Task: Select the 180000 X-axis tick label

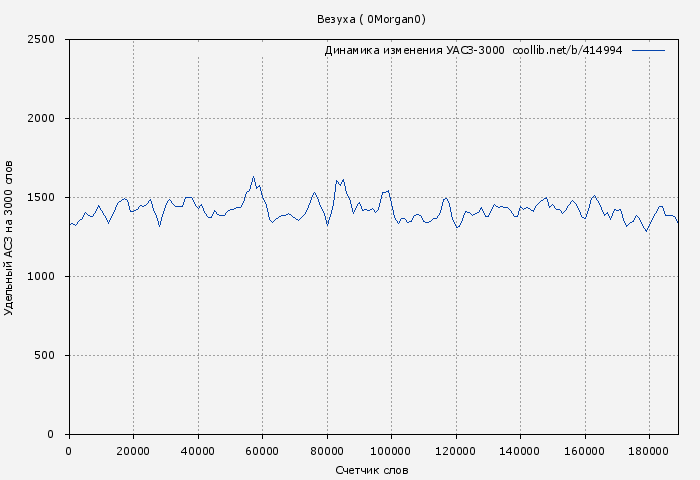Action: 649,452
